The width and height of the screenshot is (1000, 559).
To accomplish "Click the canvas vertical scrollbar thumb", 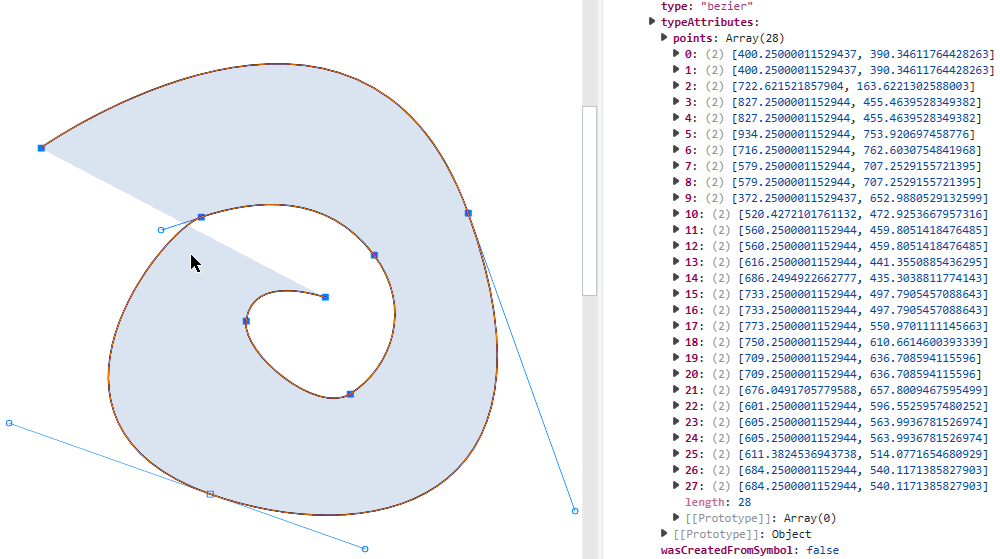I will click(589, 201).
